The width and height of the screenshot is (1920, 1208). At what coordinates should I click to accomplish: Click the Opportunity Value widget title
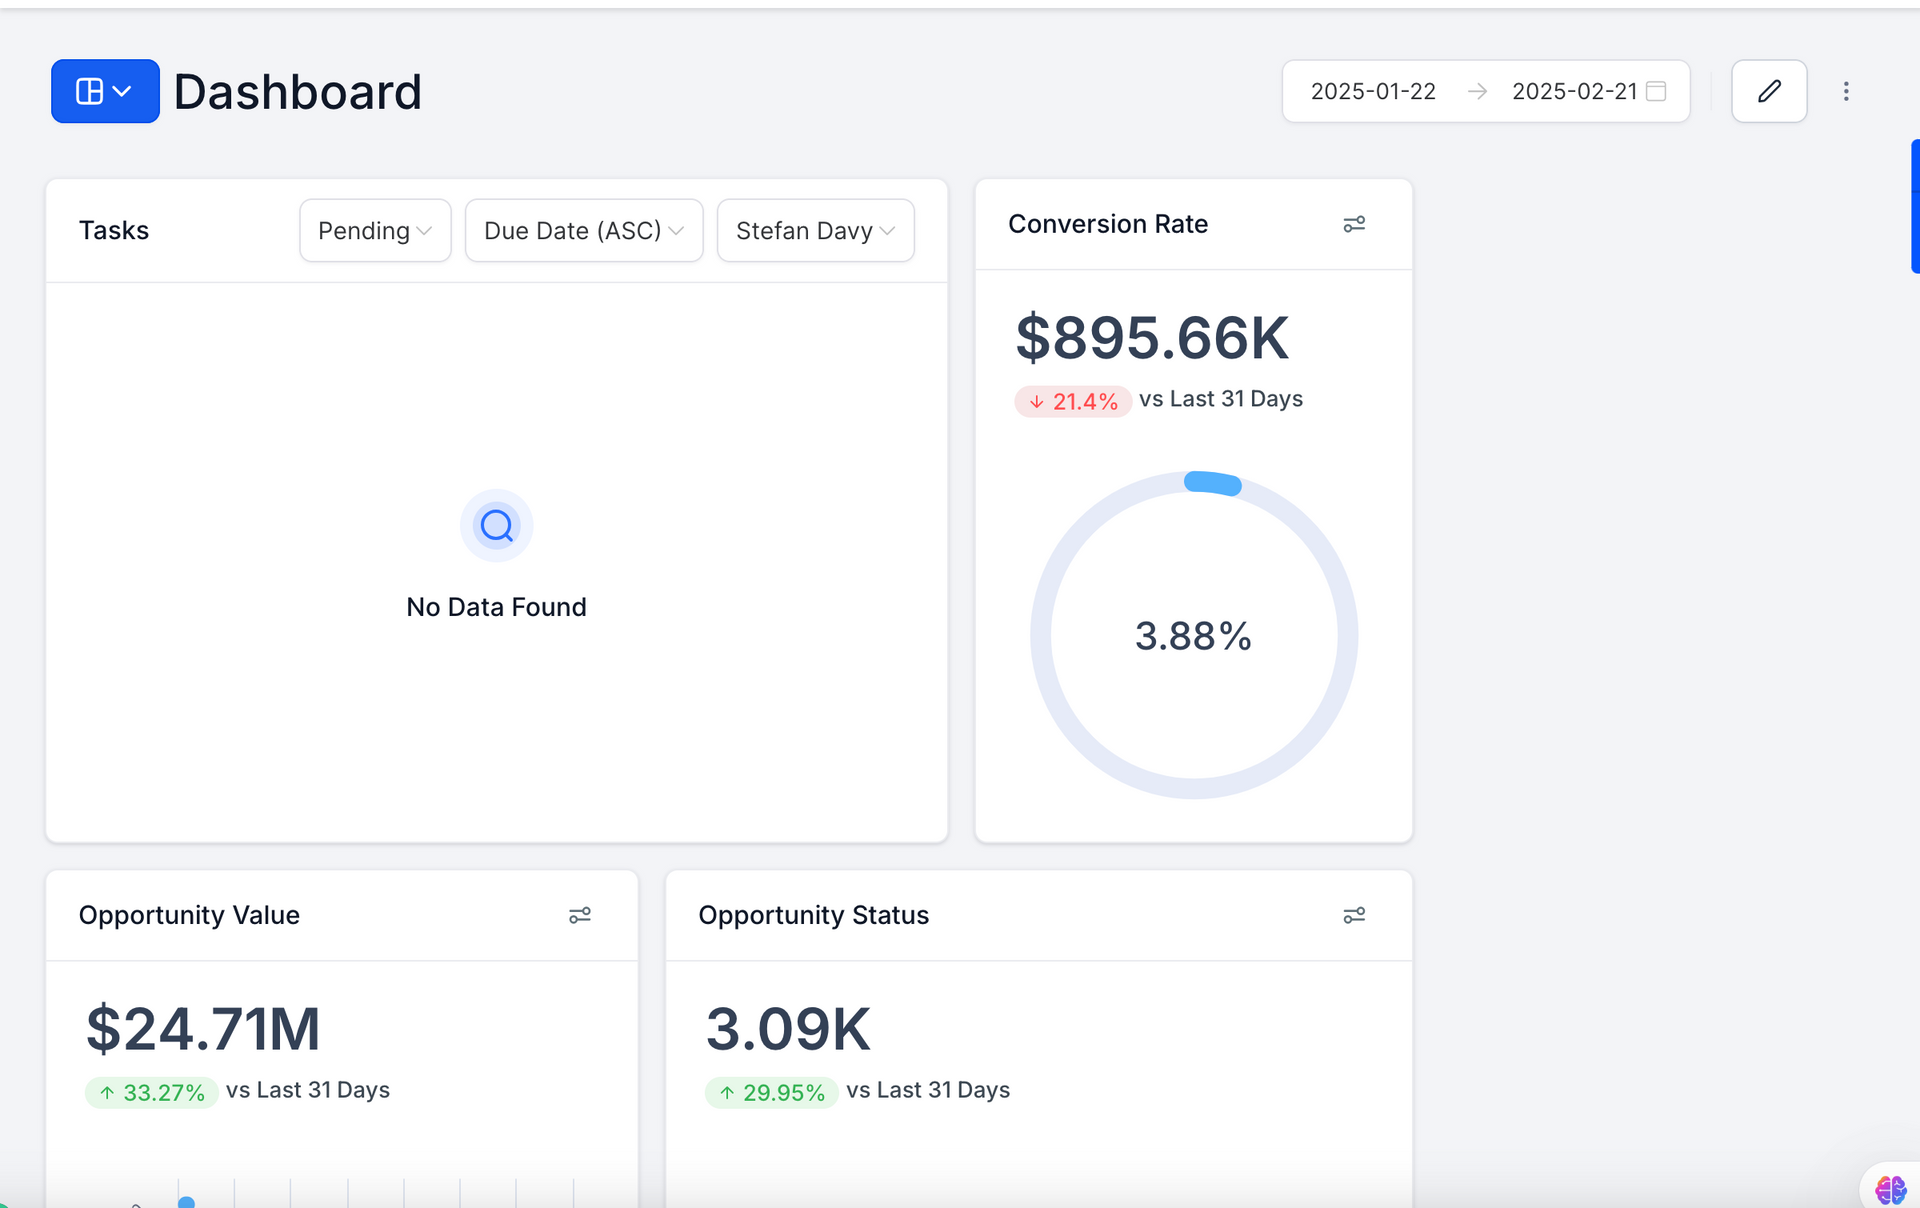point(189,915)
